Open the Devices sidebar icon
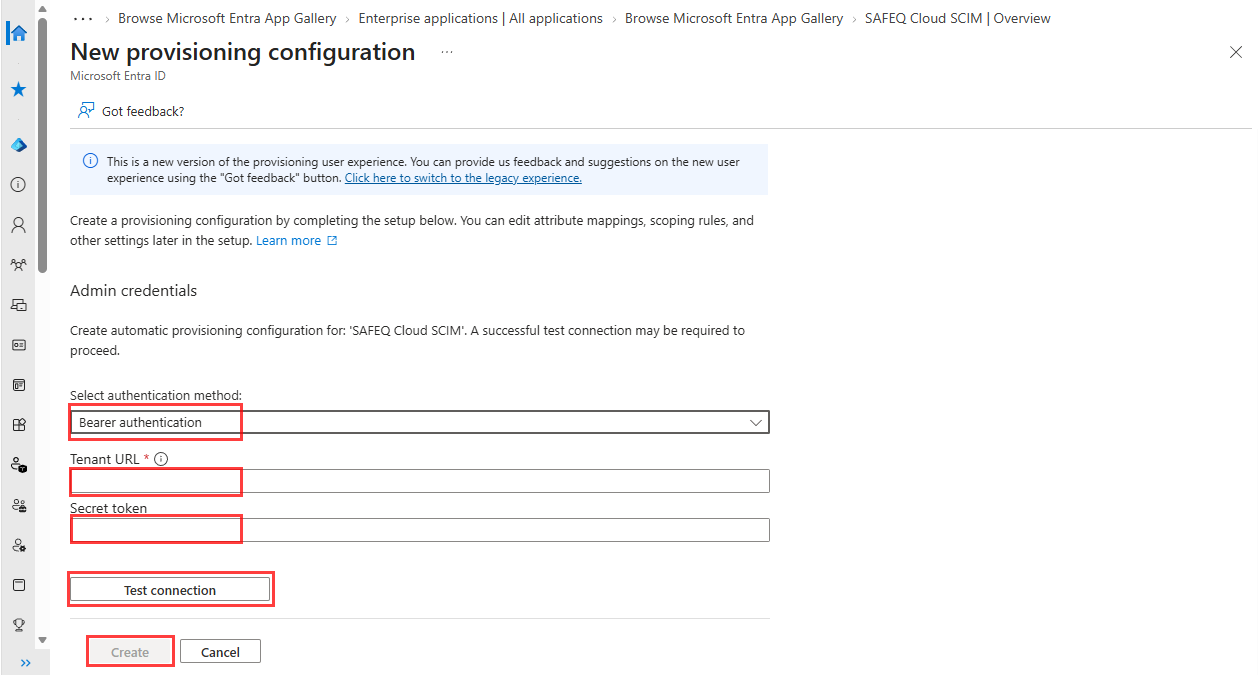 coord(18,305)
